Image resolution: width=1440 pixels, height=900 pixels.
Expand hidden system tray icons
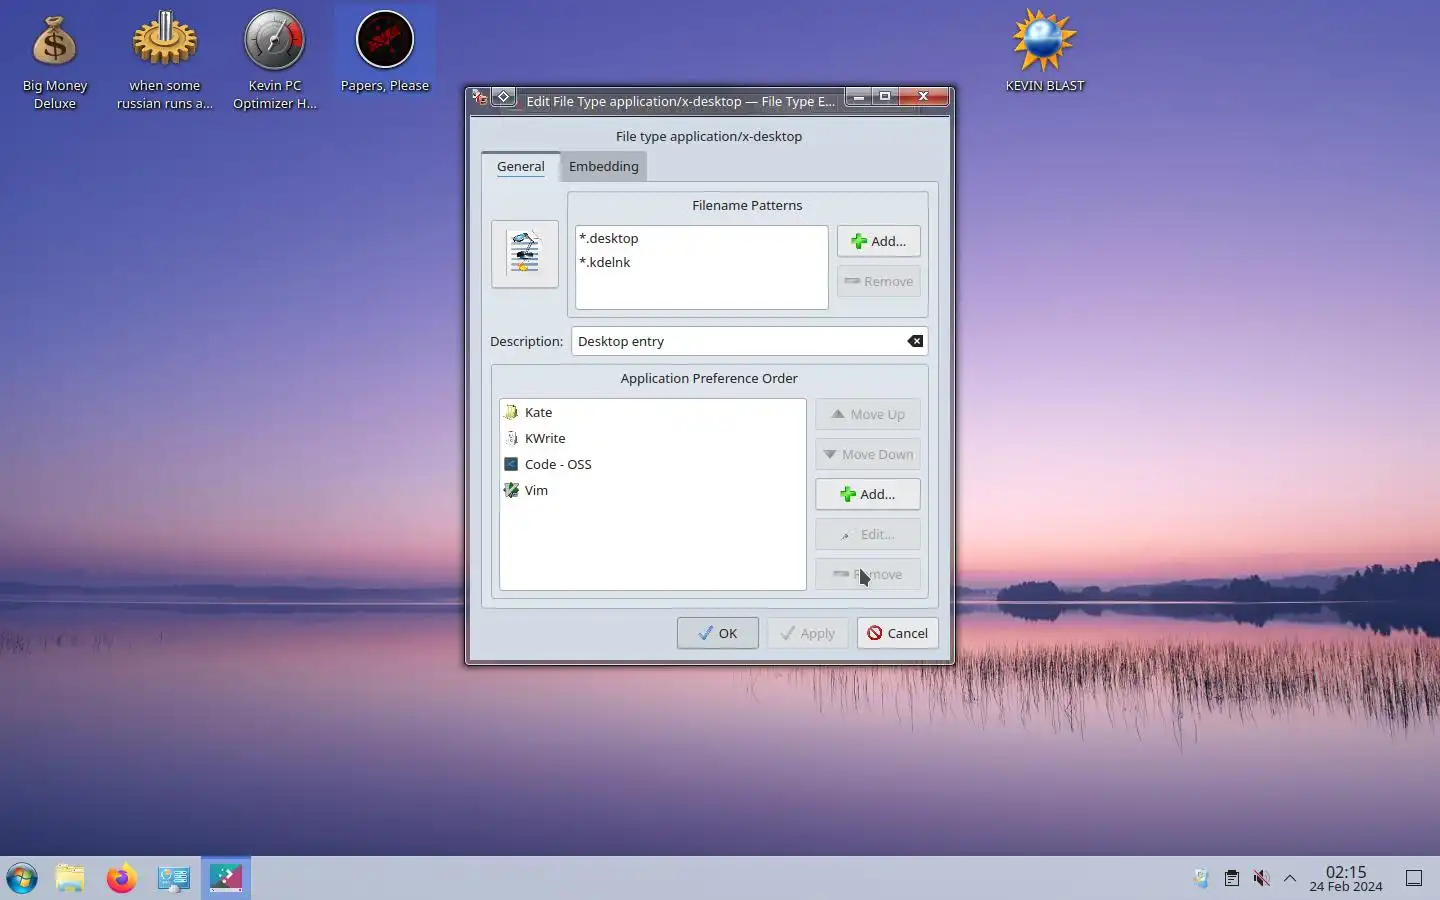pos(1290,878)
